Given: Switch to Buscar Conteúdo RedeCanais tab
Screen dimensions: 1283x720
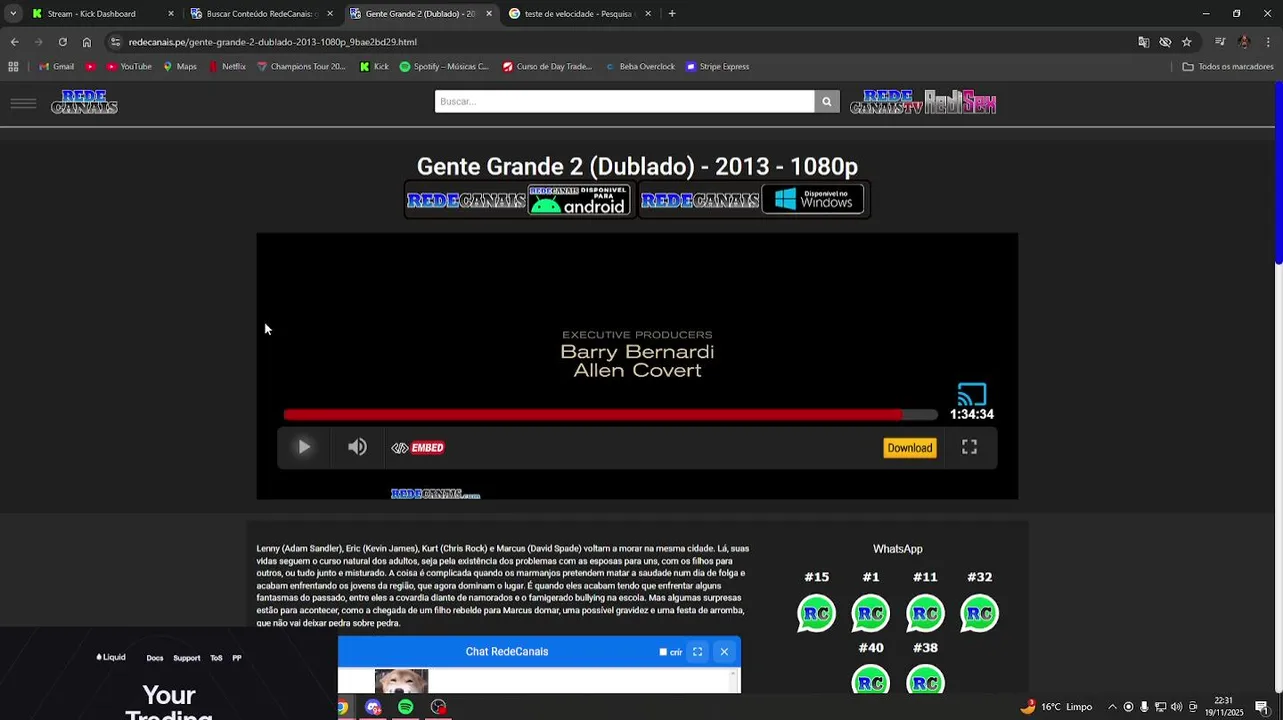Looking at the screenshot, I should coord(260,14).
